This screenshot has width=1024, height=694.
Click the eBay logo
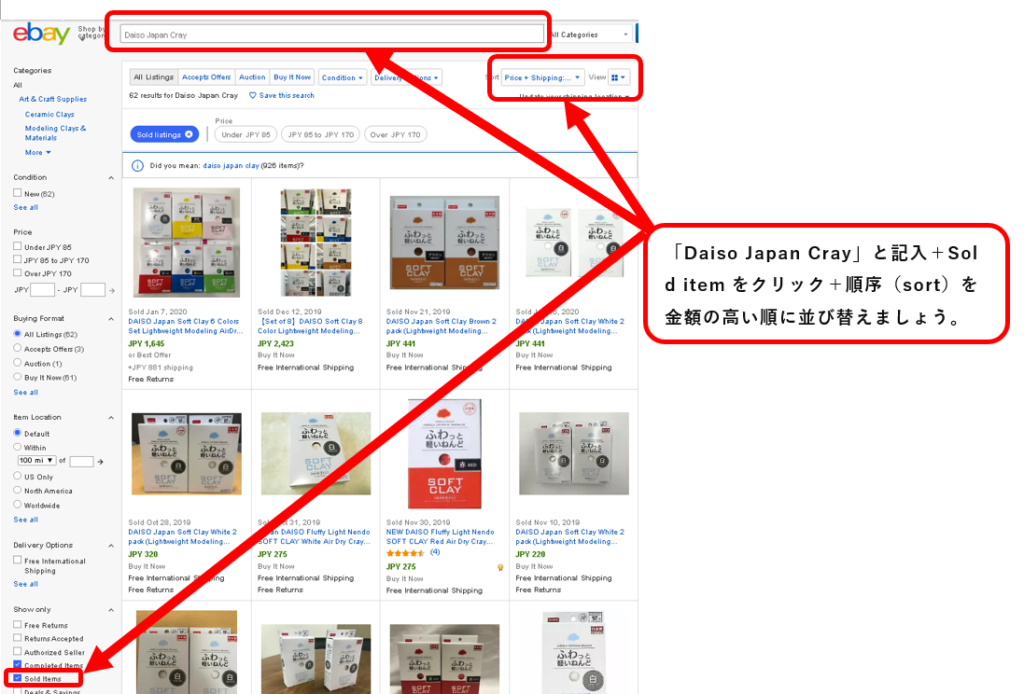[41, 33]
